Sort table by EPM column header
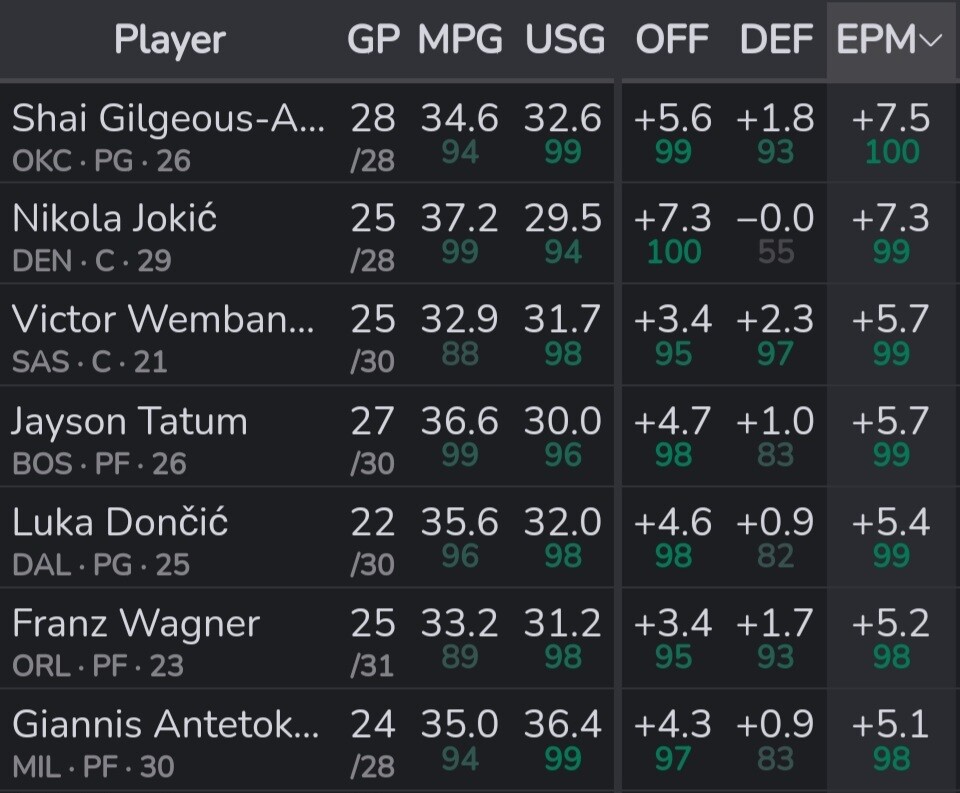This screenshot has width=960, height=793. pyautogui.click(x=876, y=40)
